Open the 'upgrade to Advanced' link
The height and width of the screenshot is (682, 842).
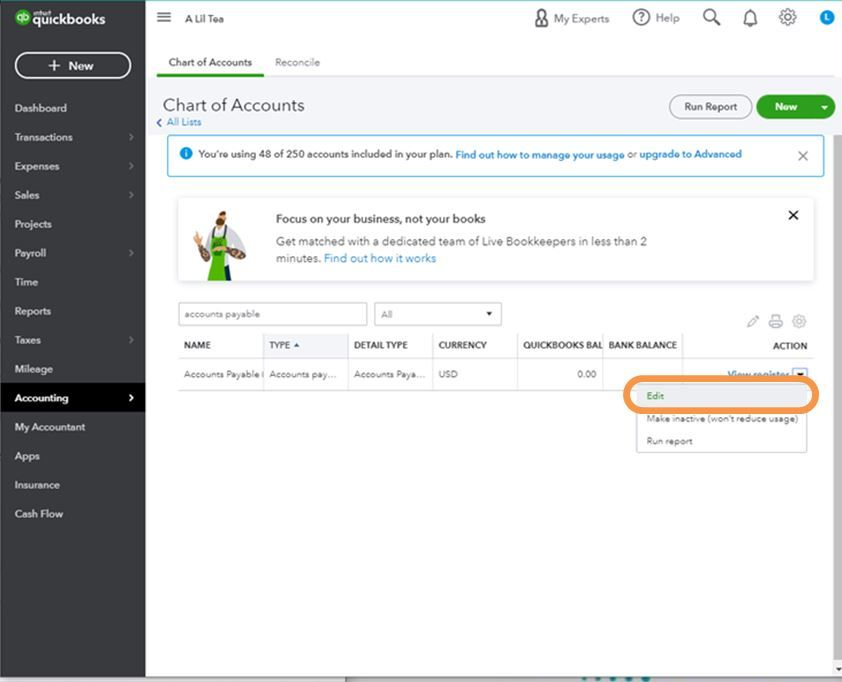pyautogui.click(x=690, y=154)
